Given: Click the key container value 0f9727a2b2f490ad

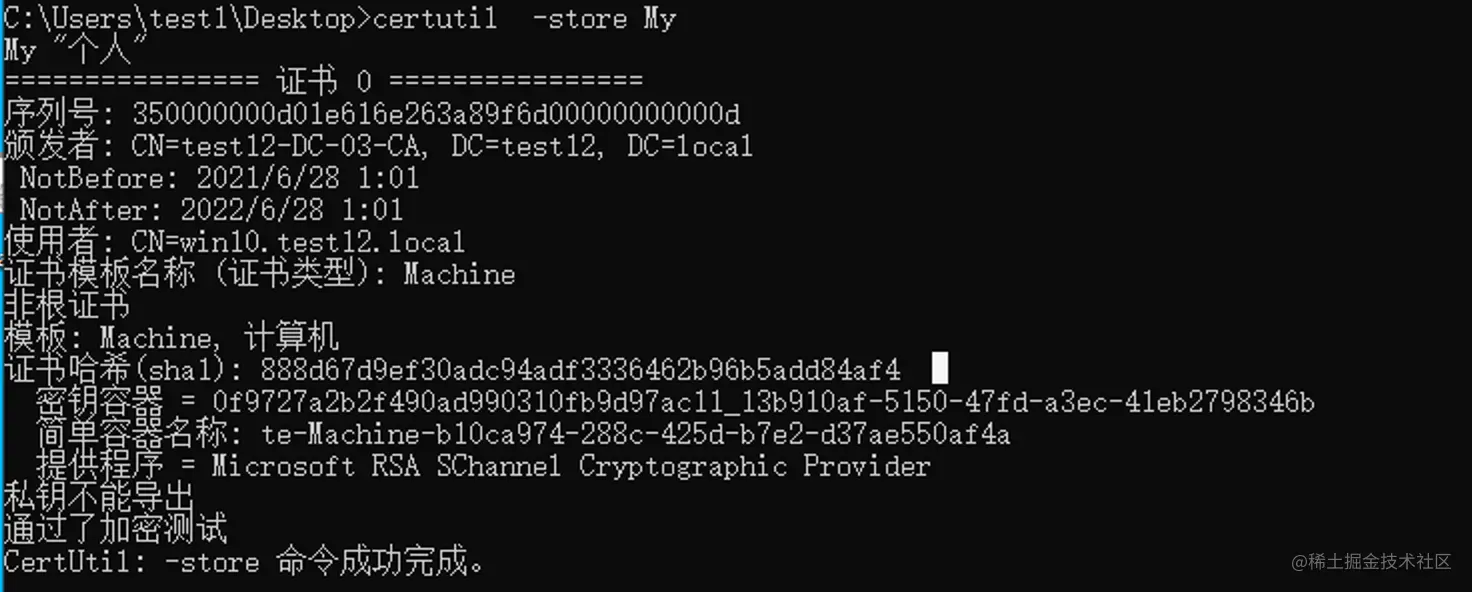Looking at the screenshot, I should pyautogui.click(x=763, y=403).
